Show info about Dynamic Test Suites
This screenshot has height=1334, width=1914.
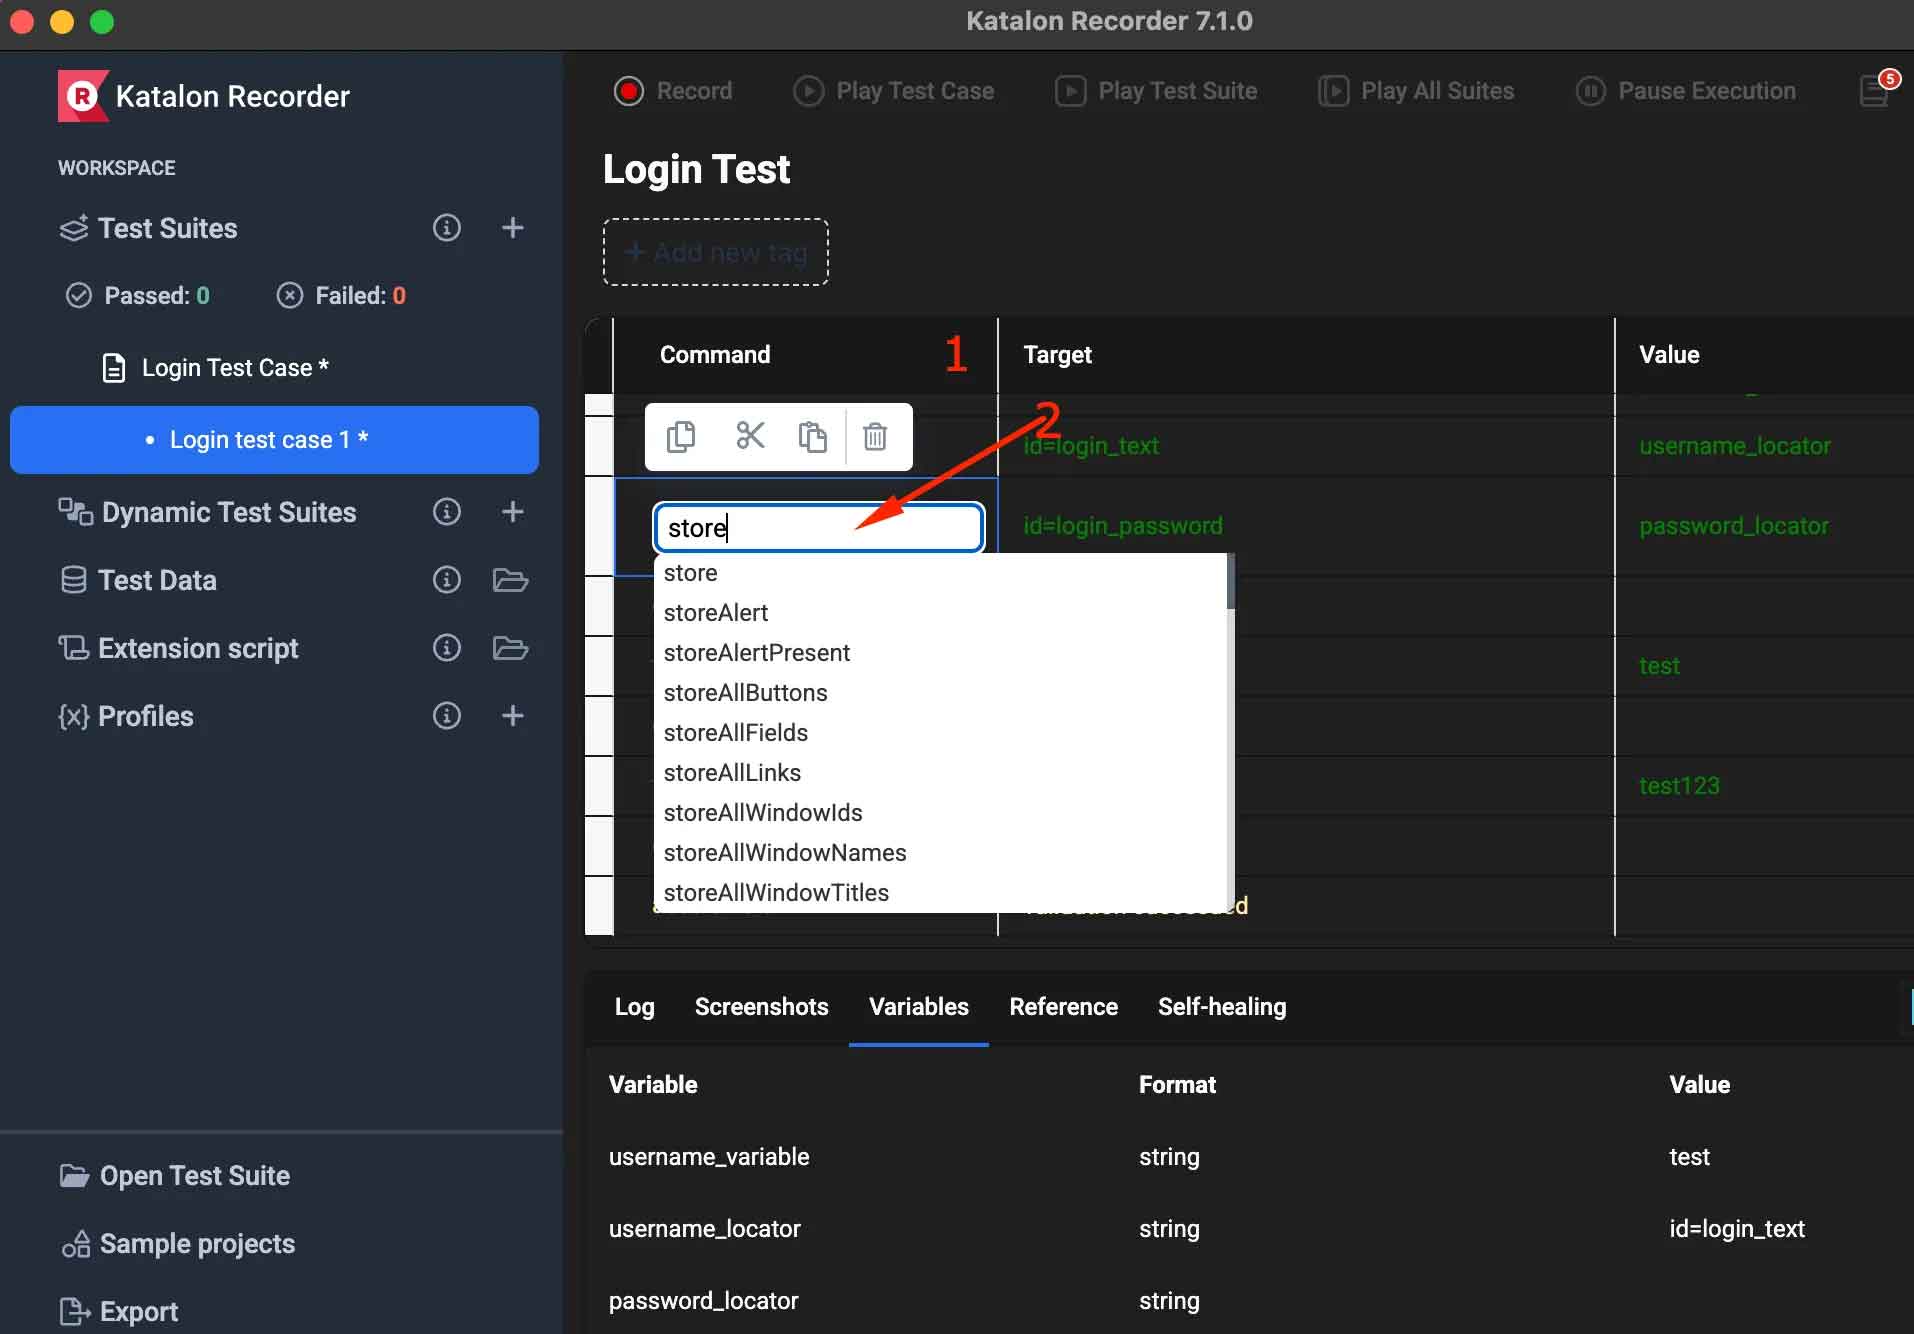[x=446, y=512]
